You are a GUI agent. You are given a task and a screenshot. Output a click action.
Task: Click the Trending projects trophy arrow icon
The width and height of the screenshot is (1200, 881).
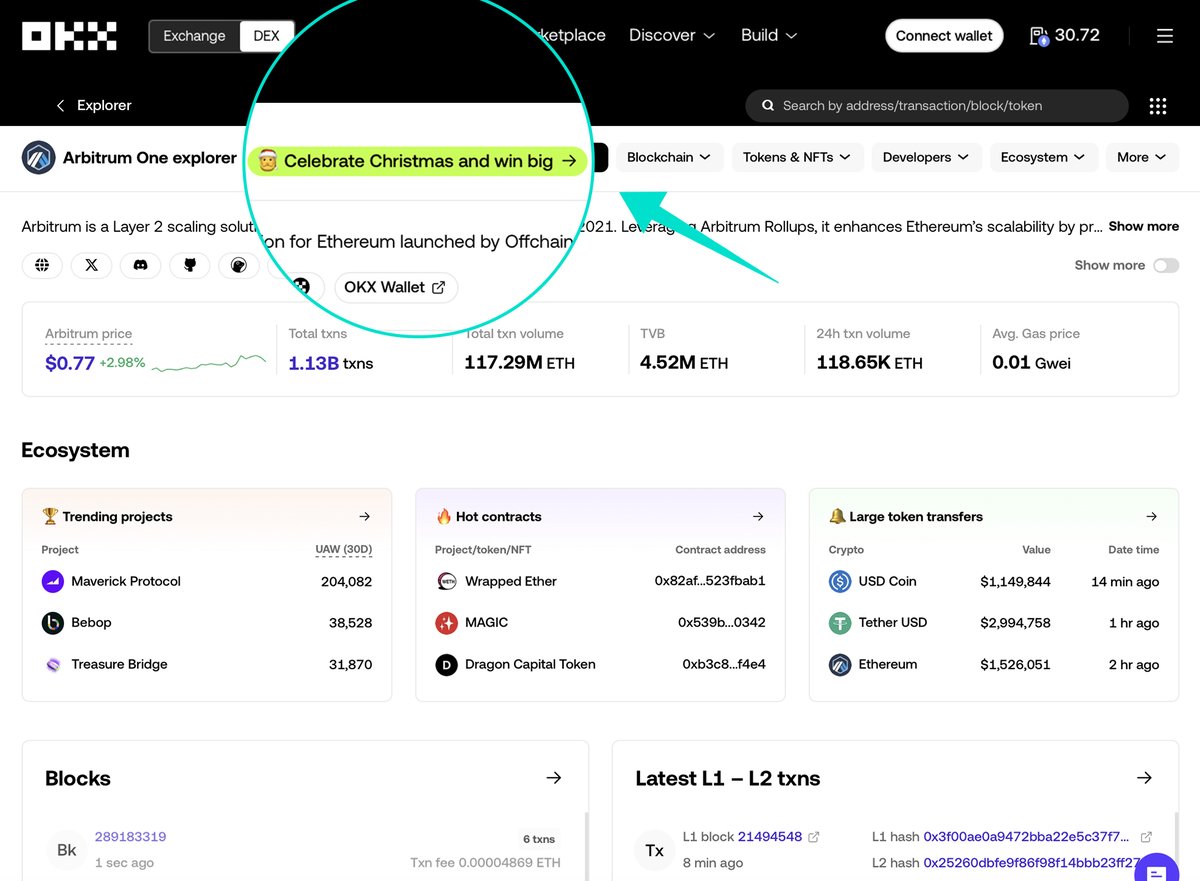364,516
